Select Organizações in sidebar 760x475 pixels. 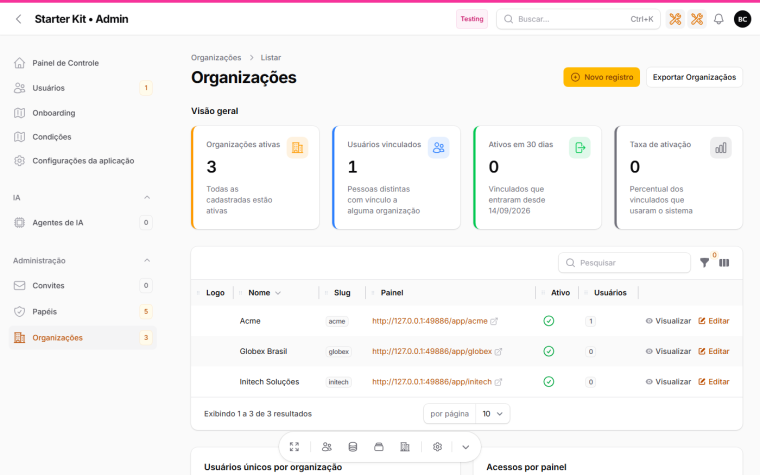pyautogui.click(x=82, y=338)
